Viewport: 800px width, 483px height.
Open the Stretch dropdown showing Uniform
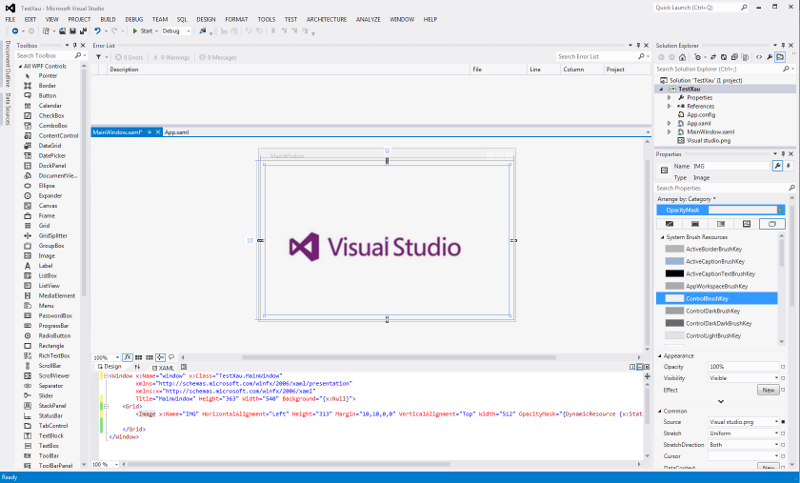point(744,433)
